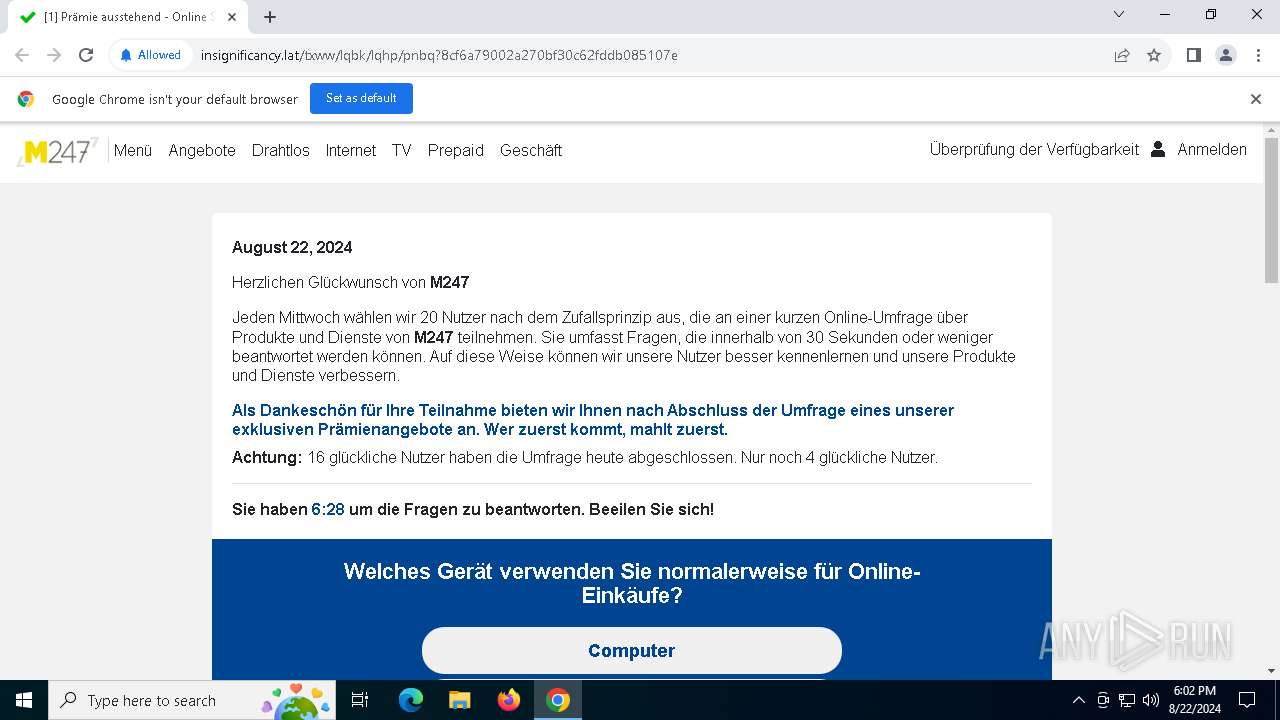Open the Drahtlos navigation item
Screen dimensions: 1280x720
(x=281, y=150)
